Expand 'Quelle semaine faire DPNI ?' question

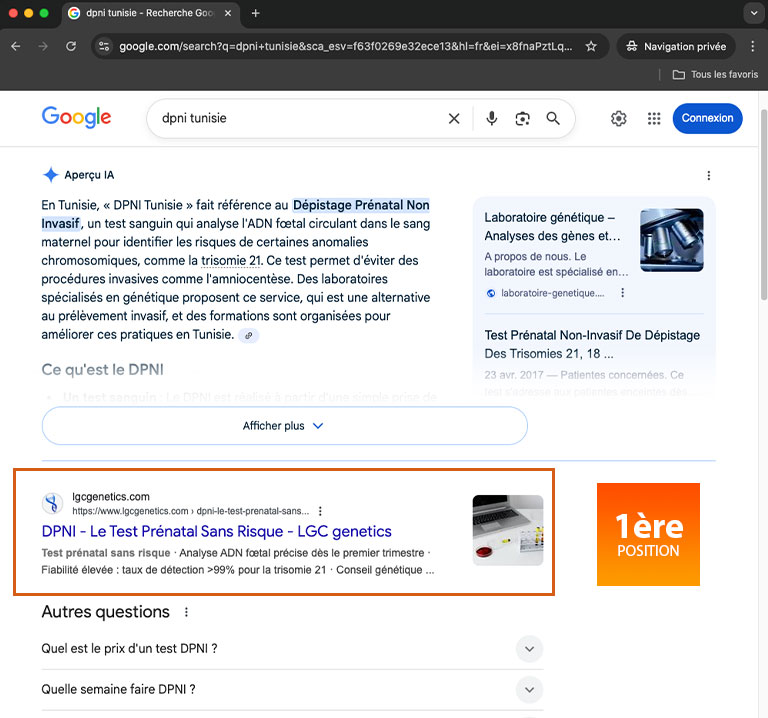(x=530, y=689)
